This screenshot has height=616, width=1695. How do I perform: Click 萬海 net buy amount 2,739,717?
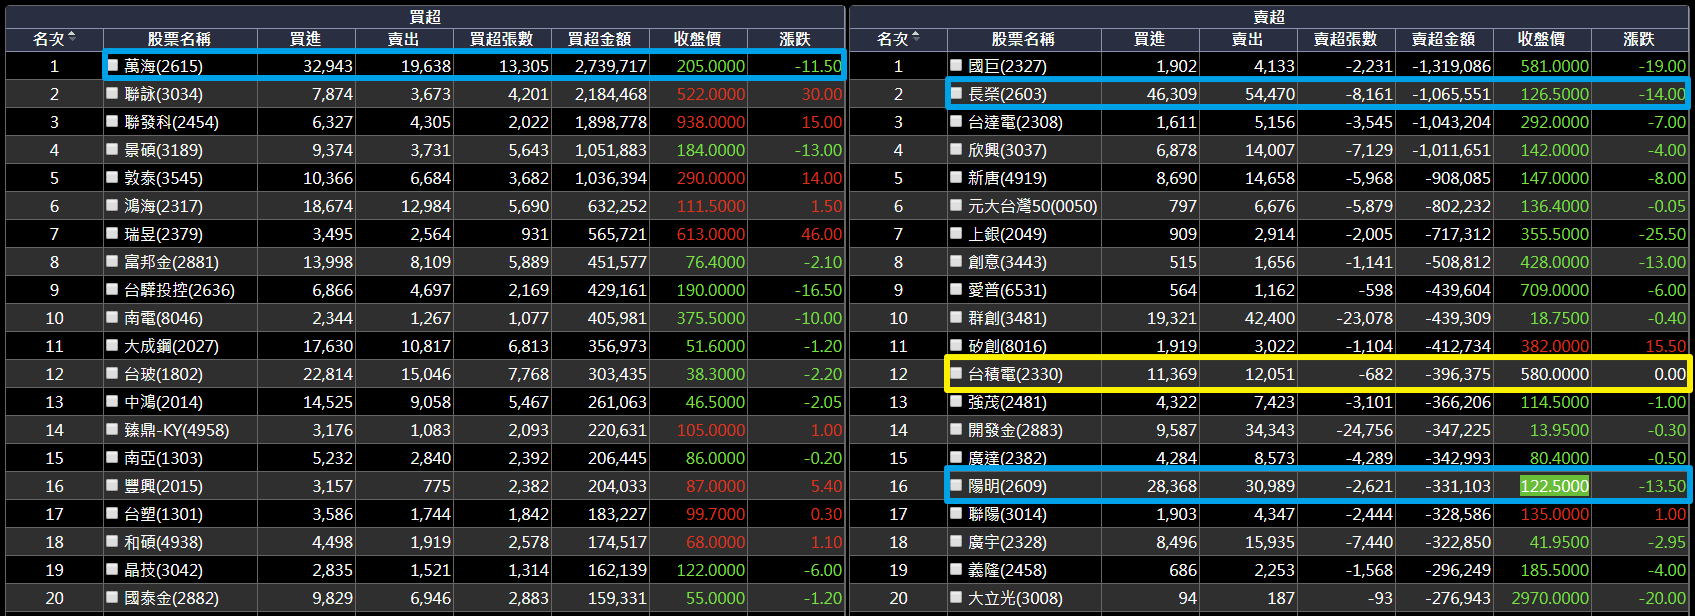610,66
